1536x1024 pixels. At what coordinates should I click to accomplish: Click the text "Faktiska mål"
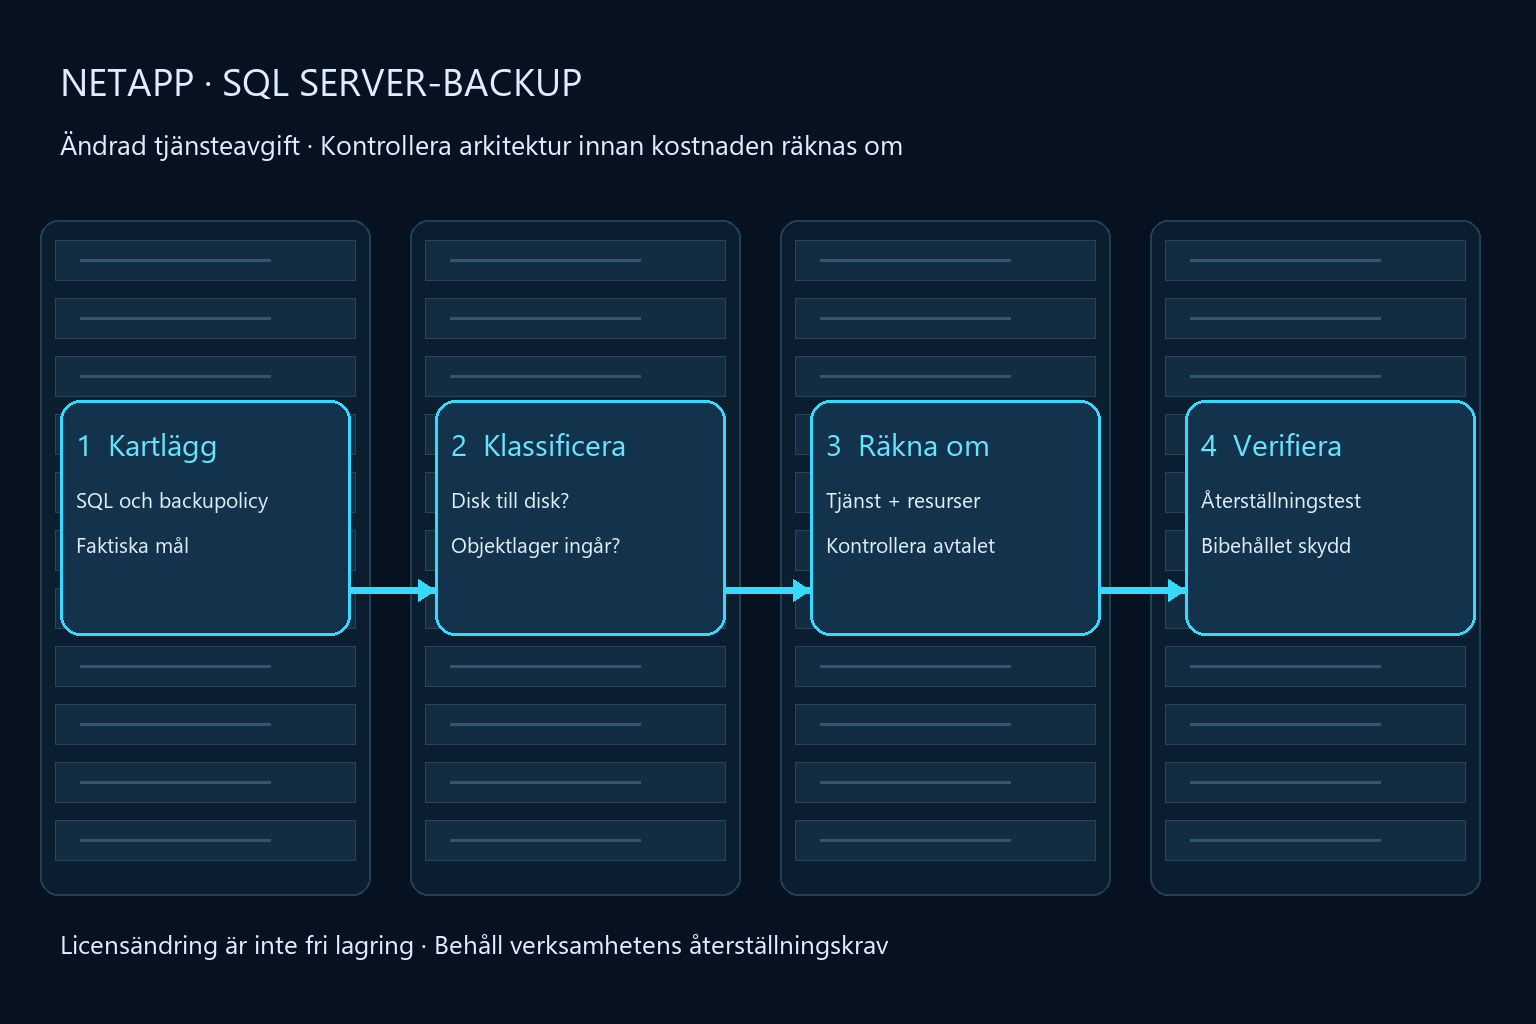(132, 546)
